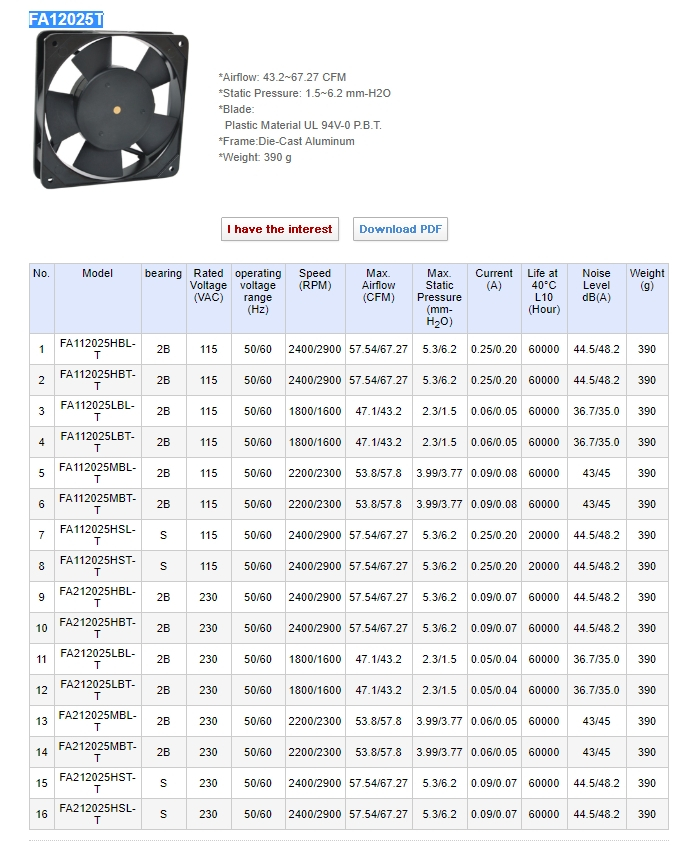Click the Airflow 43.2~67.27 CFM line

(282, 77)
